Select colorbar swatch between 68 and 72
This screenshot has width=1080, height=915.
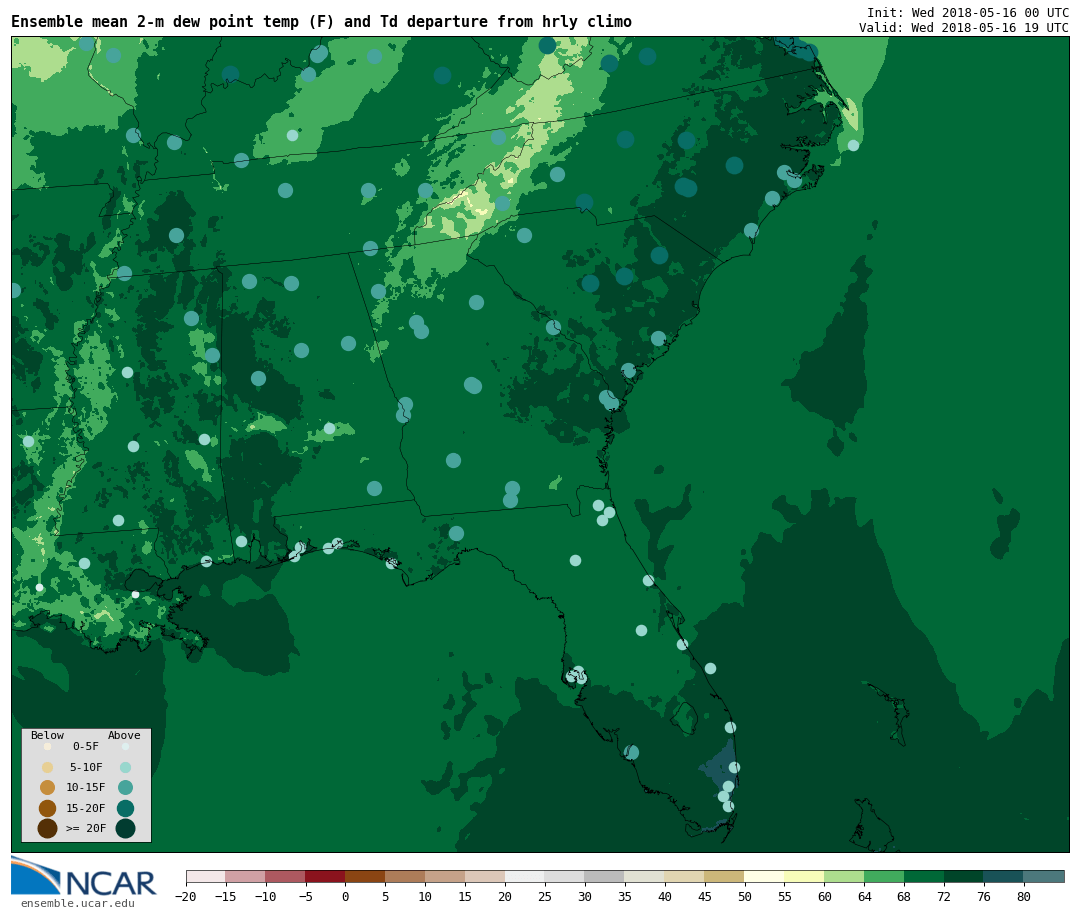point(924,876)
